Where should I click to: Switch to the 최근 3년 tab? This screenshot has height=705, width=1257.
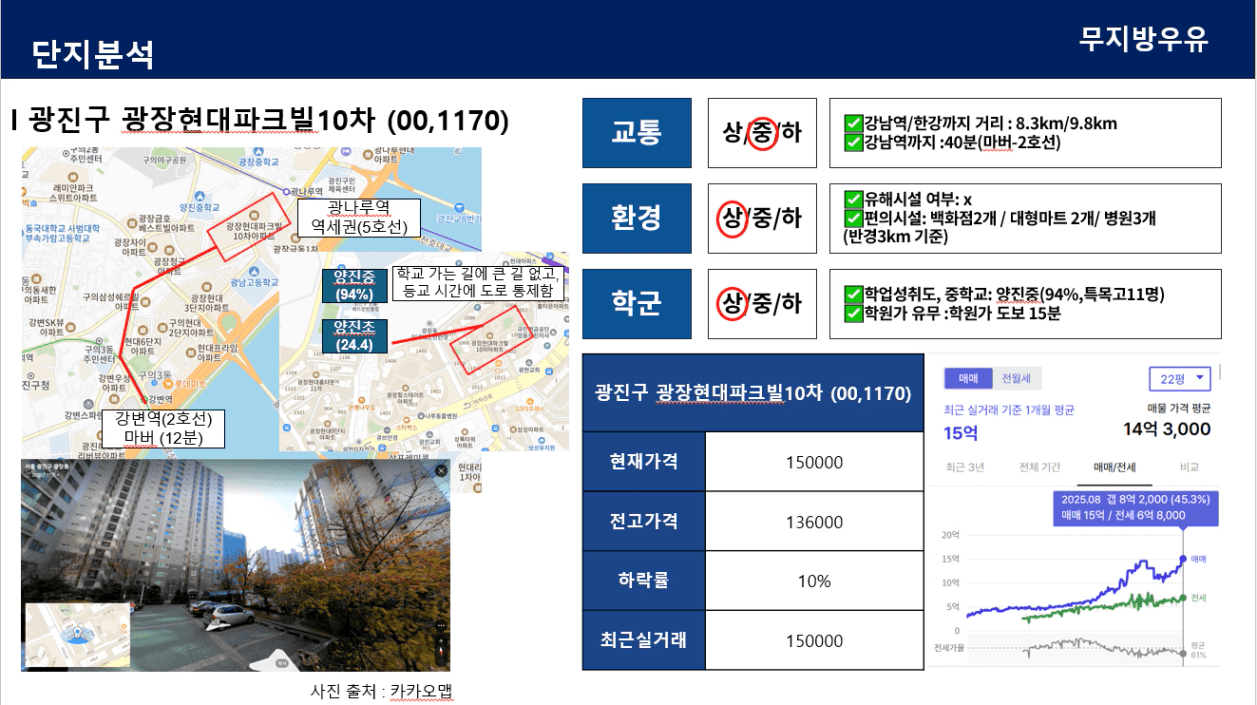pyautogui.click(x=966, y=467)
